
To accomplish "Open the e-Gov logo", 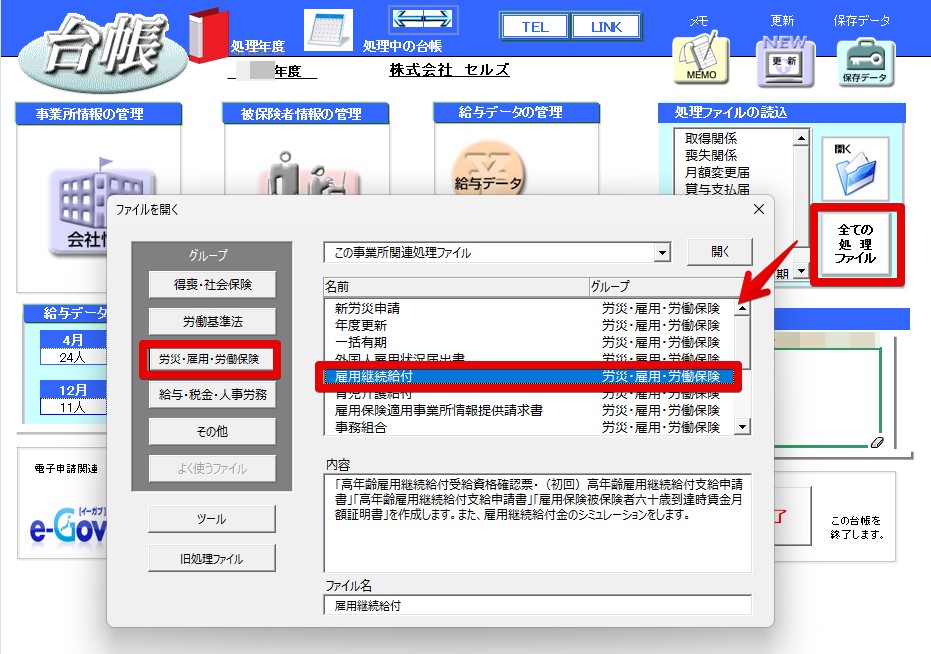I will (68, 526).
